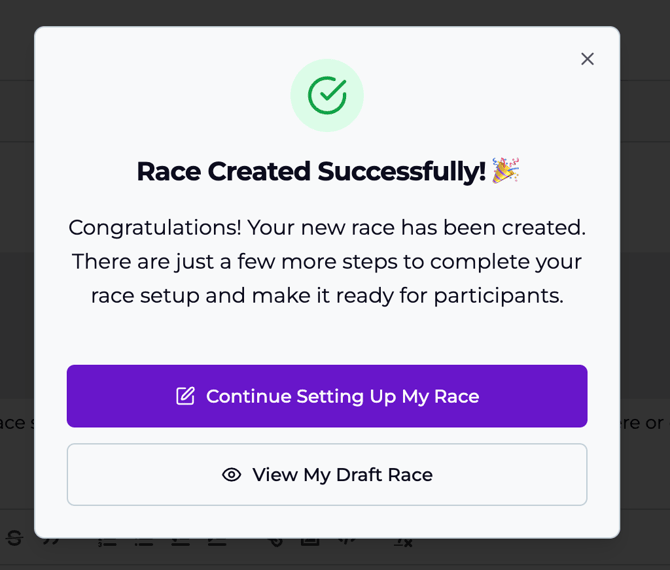The image size is (670, 570).
Task: Close the Race Created dialog
Action: point(587,59)
